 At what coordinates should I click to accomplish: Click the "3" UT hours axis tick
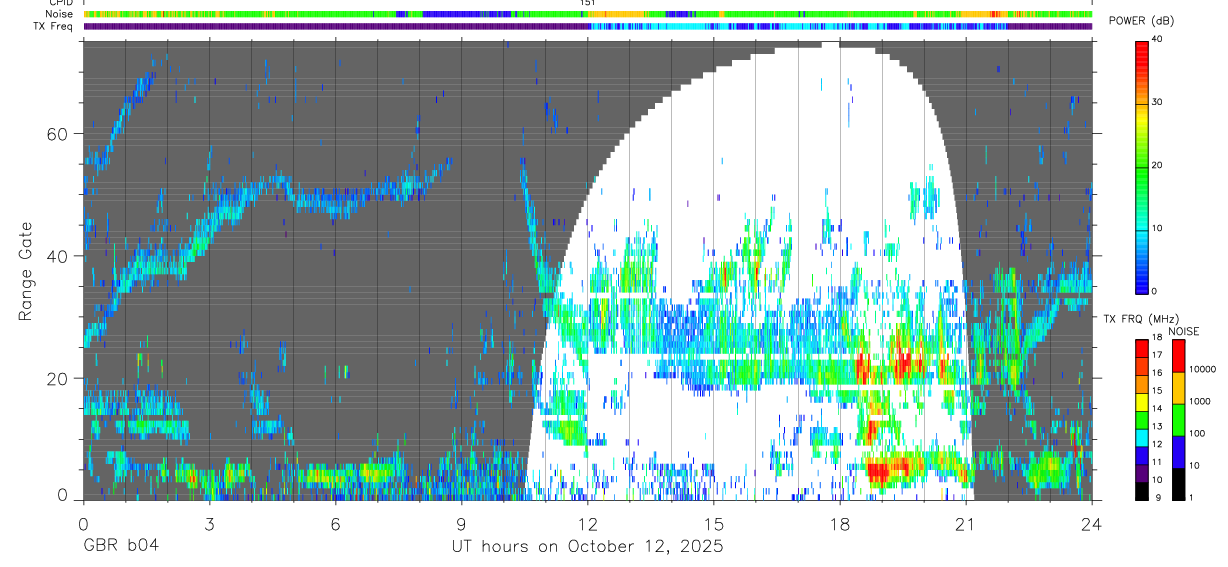tap(209, 524)
